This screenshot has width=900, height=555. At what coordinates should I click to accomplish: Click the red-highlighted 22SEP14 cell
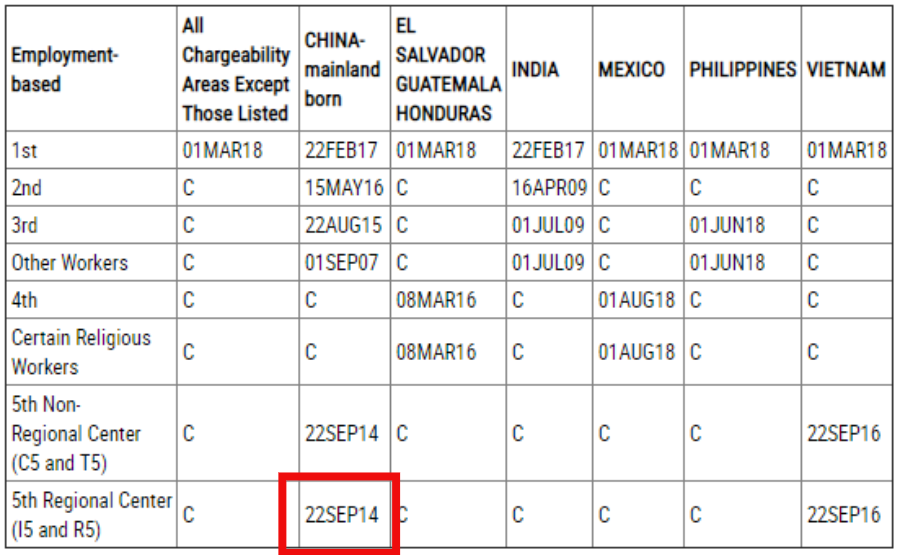click(x=341, y=515)
